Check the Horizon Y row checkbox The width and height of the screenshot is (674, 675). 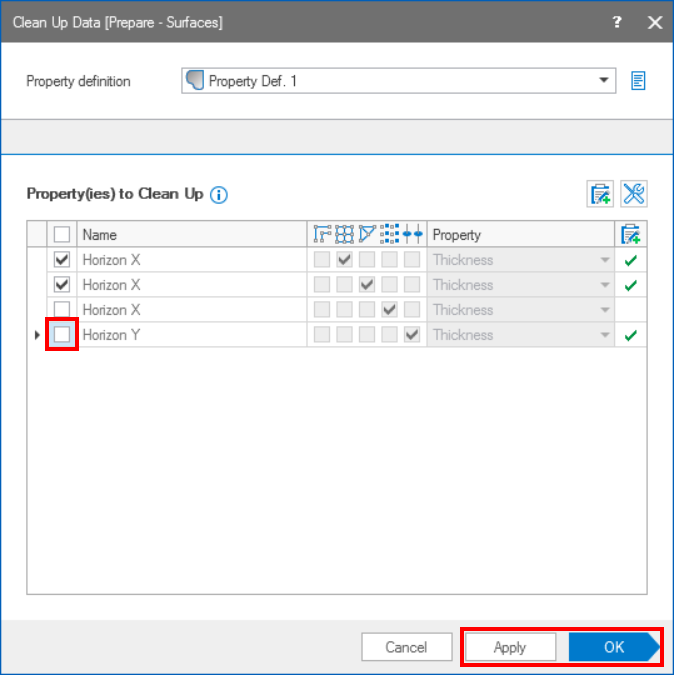pyautogui.click(x=62, y=335)
